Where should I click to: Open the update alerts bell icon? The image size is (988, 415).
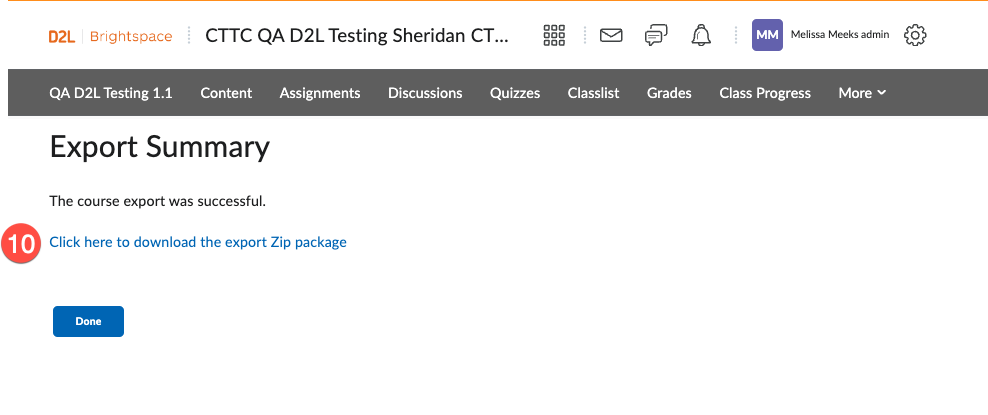pyautogui.click(x=701, y=36)
